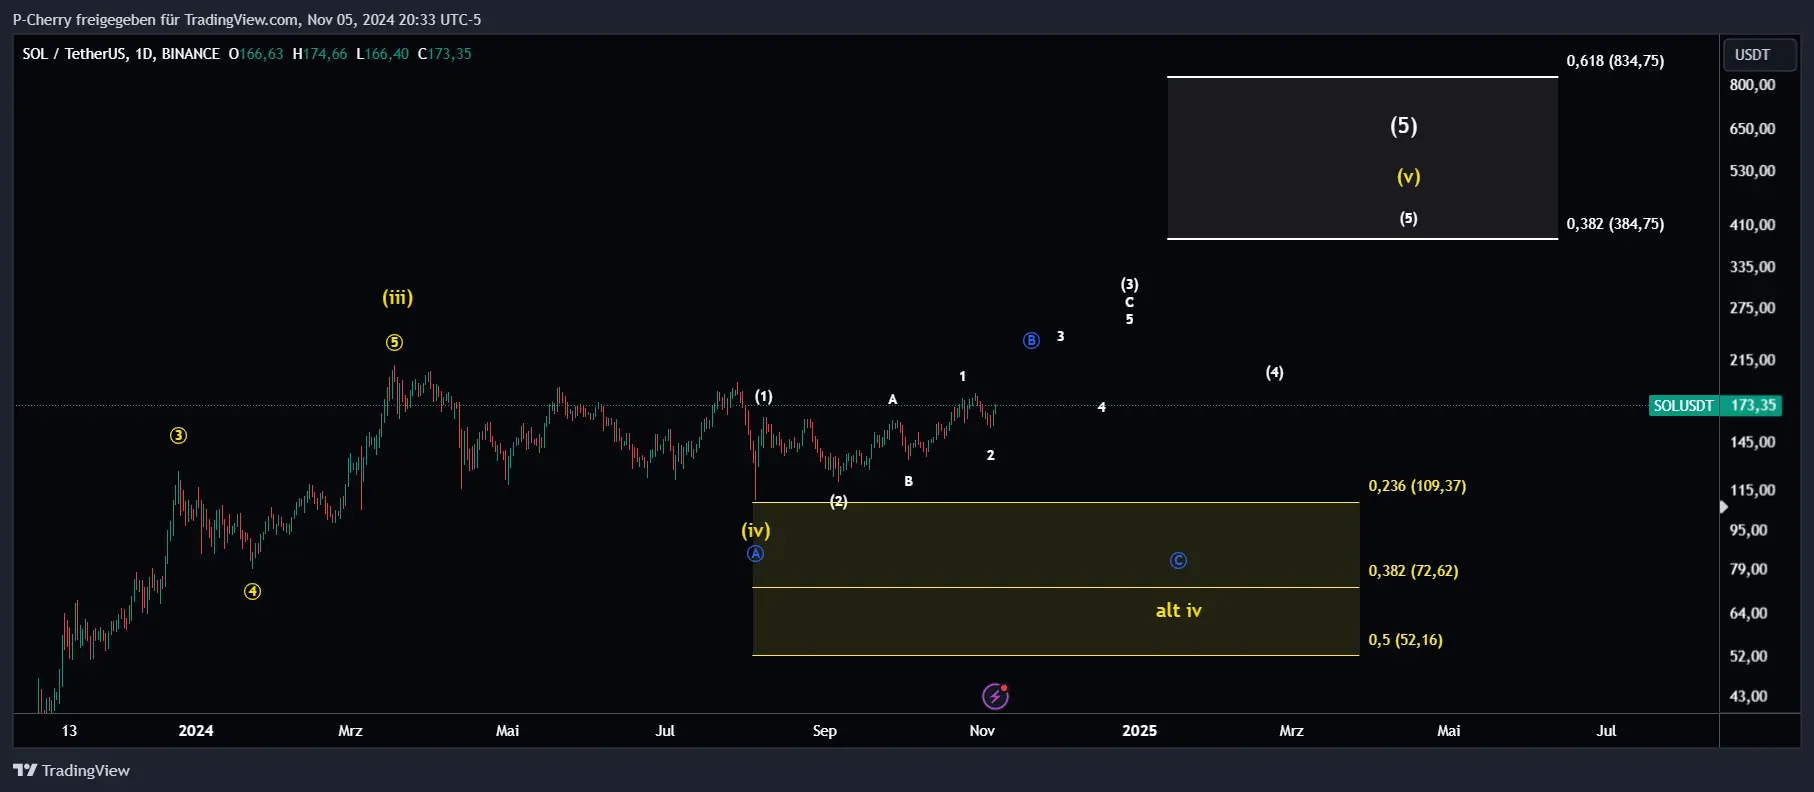1814x792 pixels.
Task: Click the small white triangle marker on the price axis
Action: click(x=1723, y=507)
